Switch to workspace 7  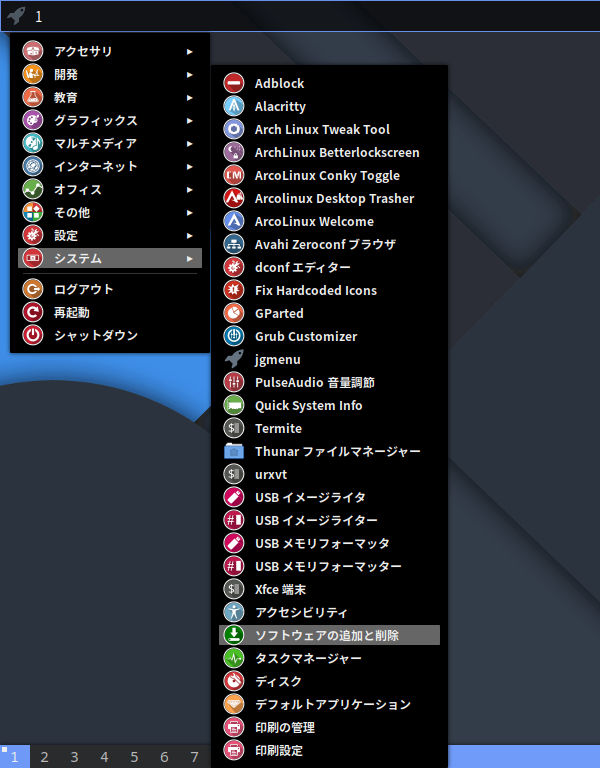click(x=194, y=757)
